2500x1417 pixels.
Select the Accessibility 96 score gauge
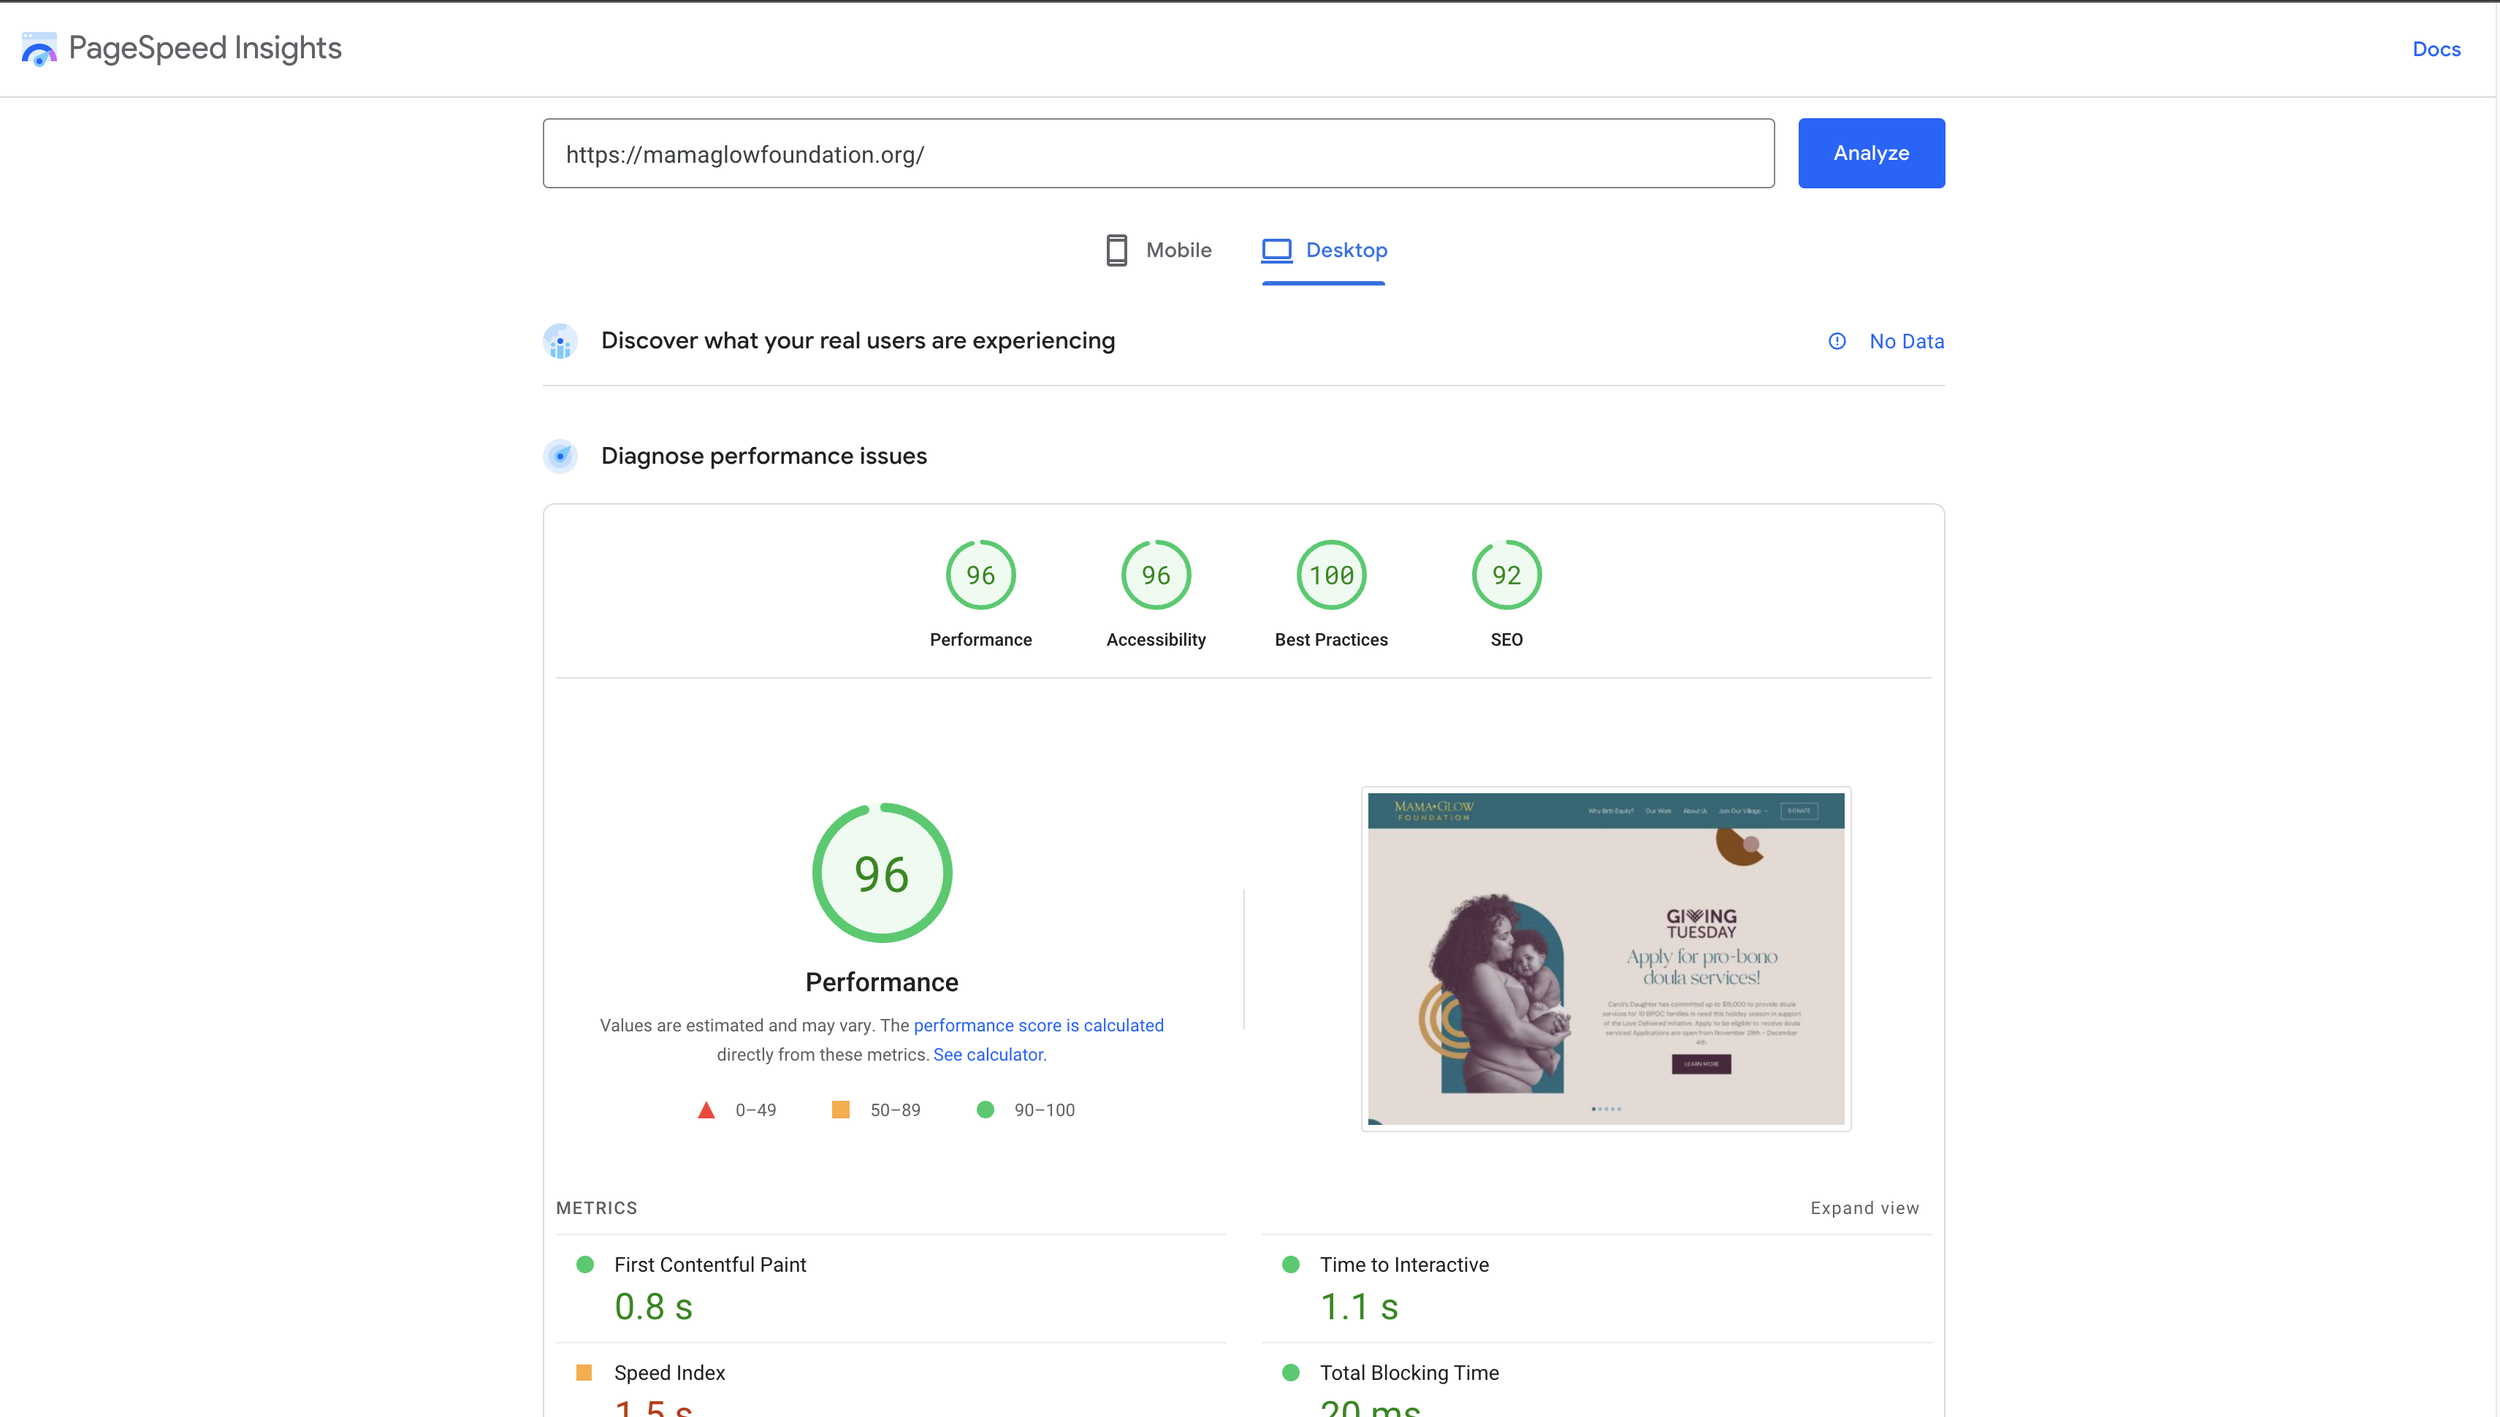tap(1155, 575)
